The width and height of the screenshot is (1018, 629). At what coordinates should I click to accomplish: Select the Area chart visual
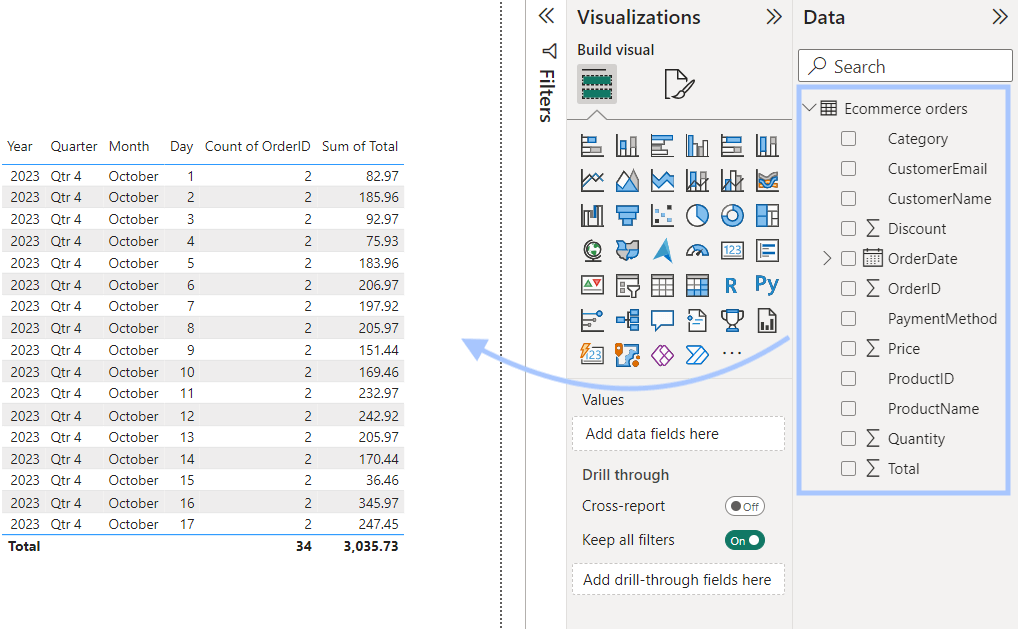[x=627, y=180]
